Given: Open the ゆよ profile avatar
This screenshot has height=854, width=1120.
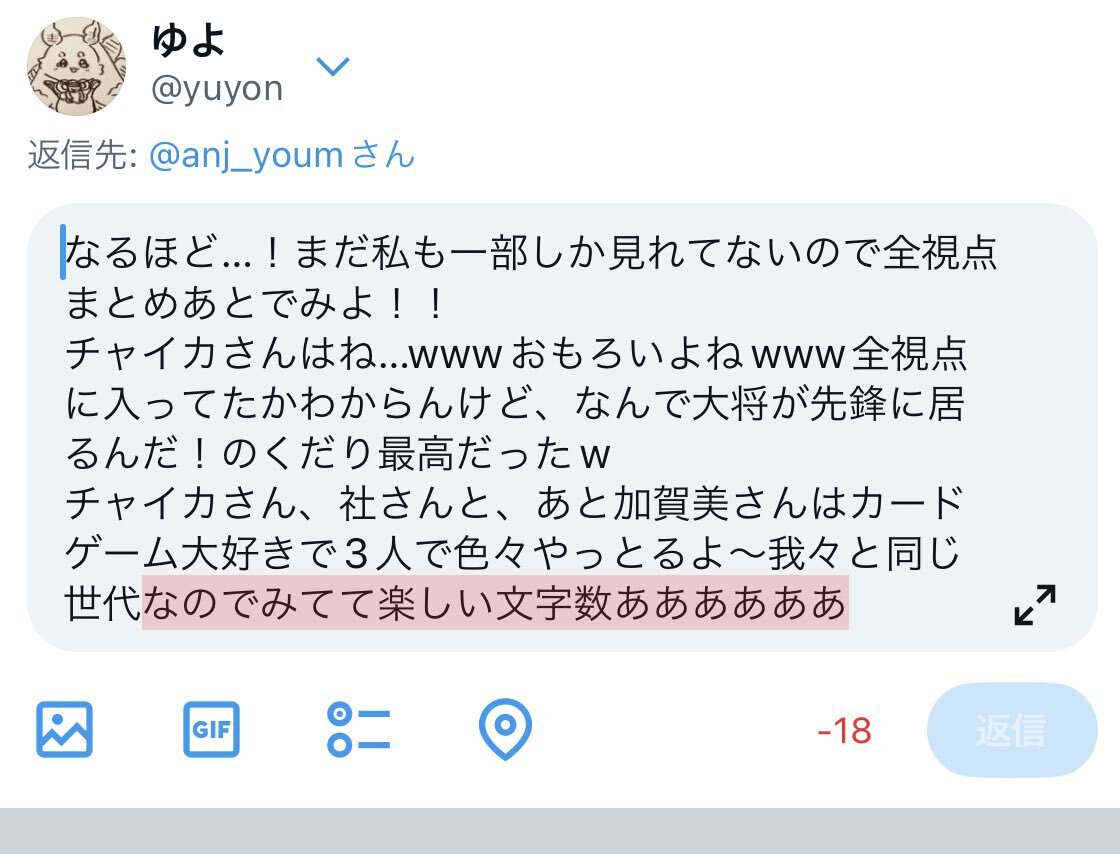Looking at the screenshot, I should [76, 66].
